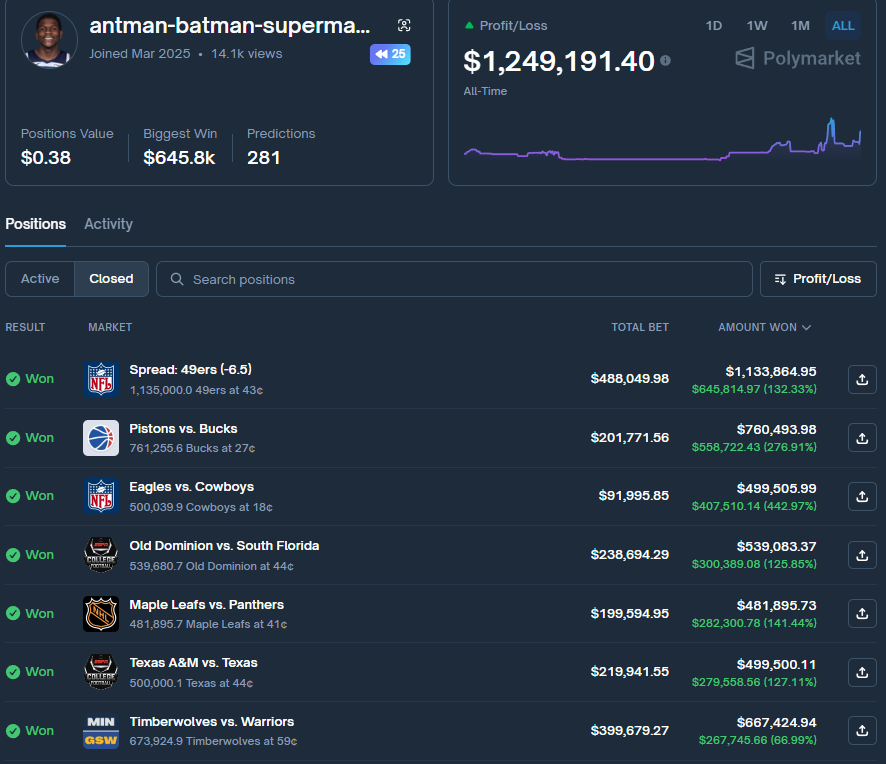Click the profit/loss line chart
This screenshot has width=886, height=764.
pyautogui.click(x=662, y=140)
